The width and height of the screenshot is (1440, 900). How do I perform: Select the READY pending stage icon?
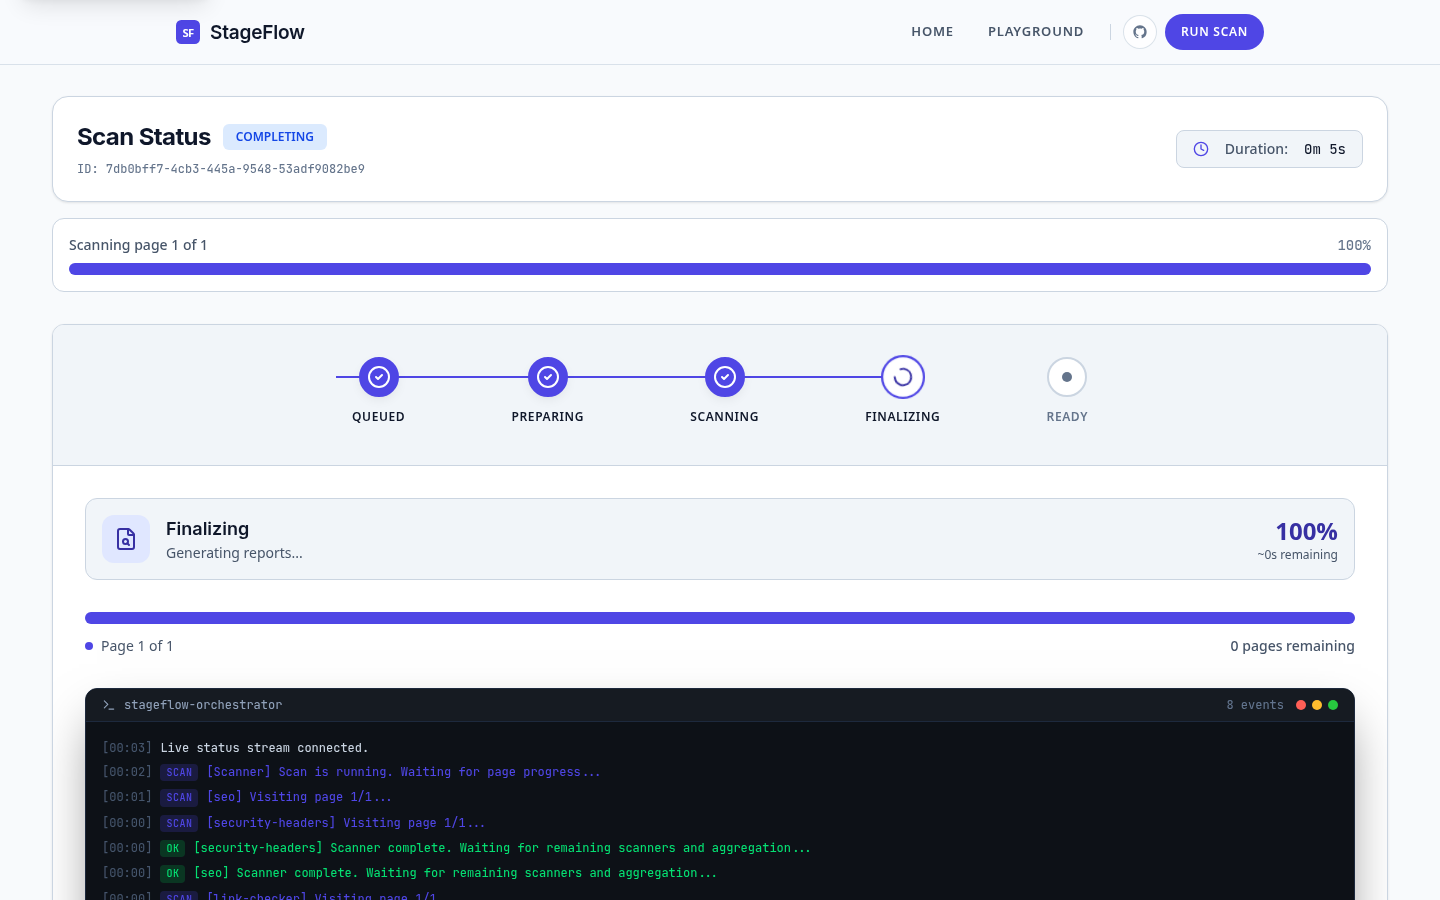coord(1067,377)
